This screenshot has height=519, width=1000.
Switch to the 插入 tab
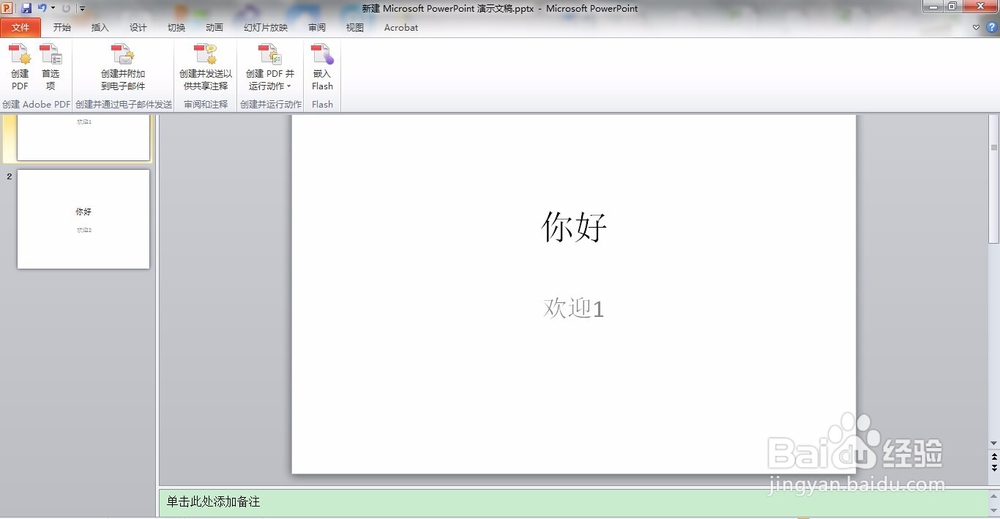coord(100,27)
